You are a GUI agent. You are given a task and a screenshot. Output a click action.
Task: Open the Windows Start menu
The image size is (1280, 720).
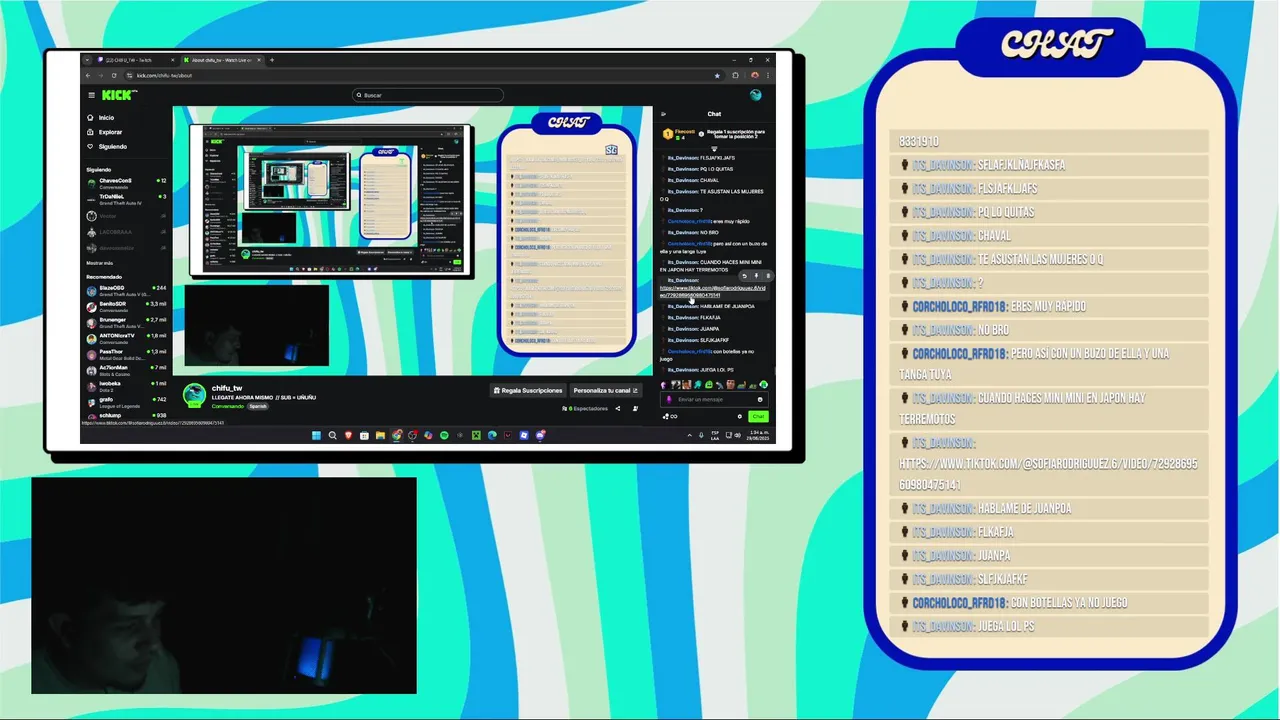pyautogui.click(x=316, y=435)
